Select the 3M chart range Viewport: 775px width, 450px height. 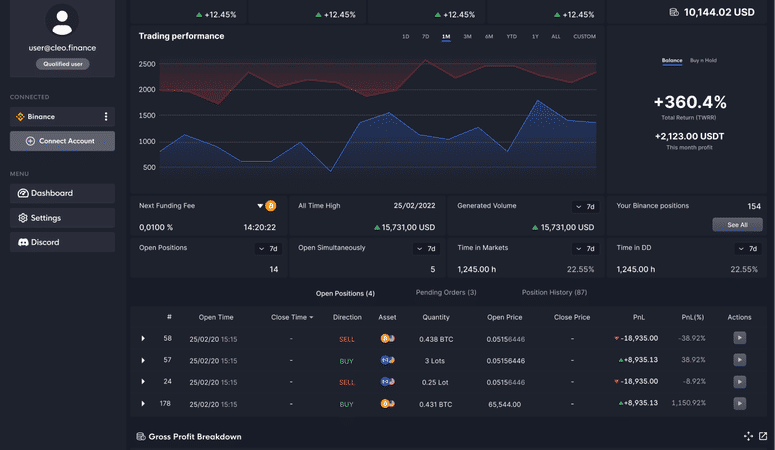(468, 37)
